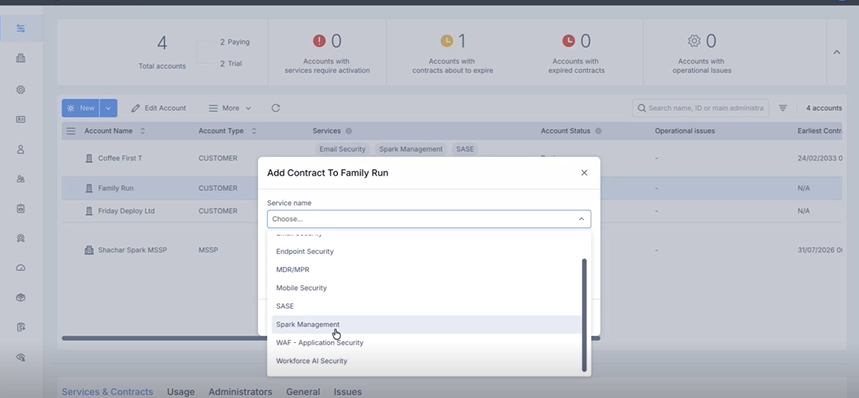859x398 pixels.
Task: Choose WAF - Application Security option
Action: 426,343
